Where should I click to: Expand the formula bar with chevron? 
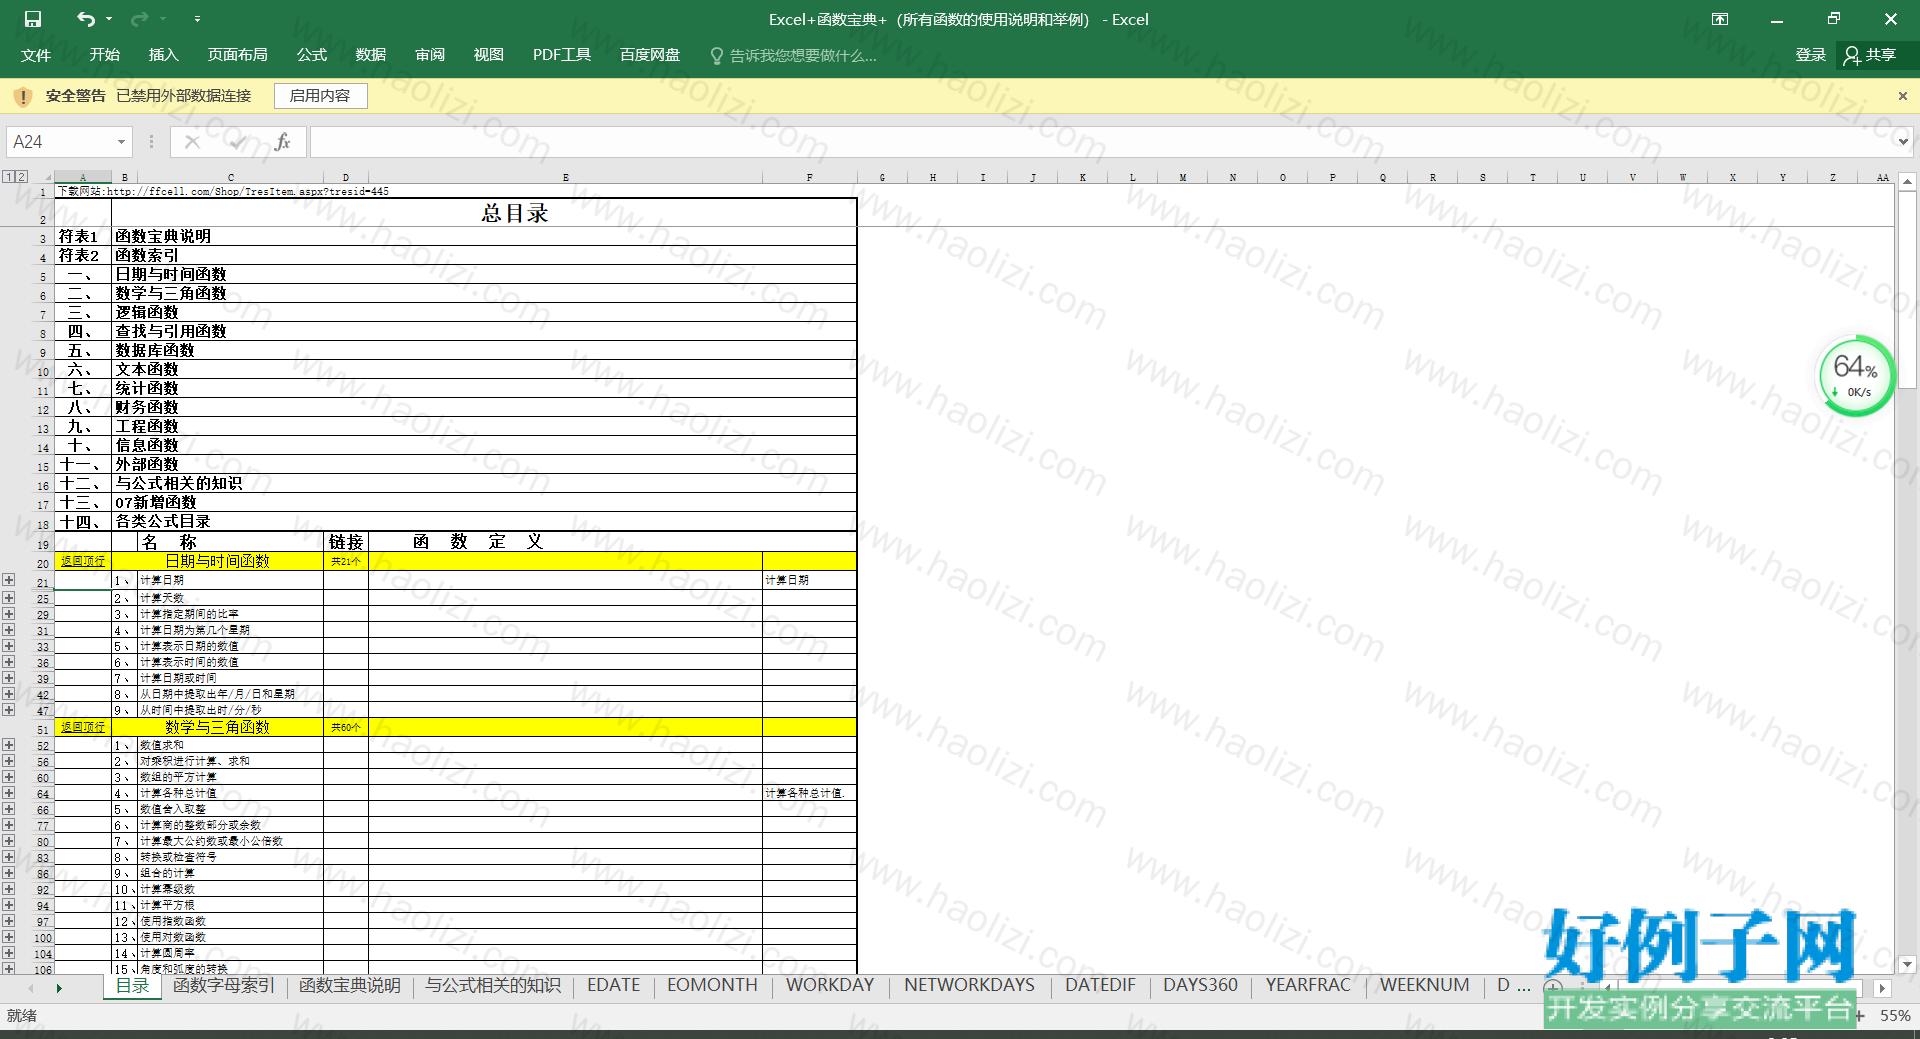click(x=1903, y=142)
